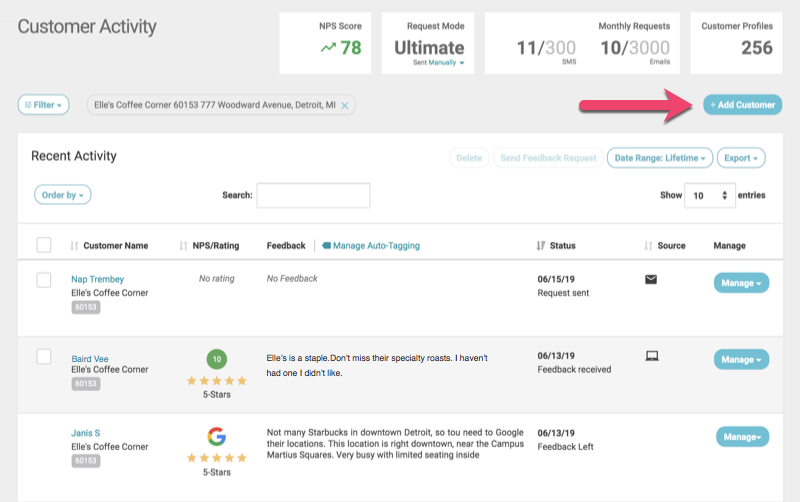The image size is (800, 502).
Task: Sort by Status column arrows
Action: click(541, 245)
